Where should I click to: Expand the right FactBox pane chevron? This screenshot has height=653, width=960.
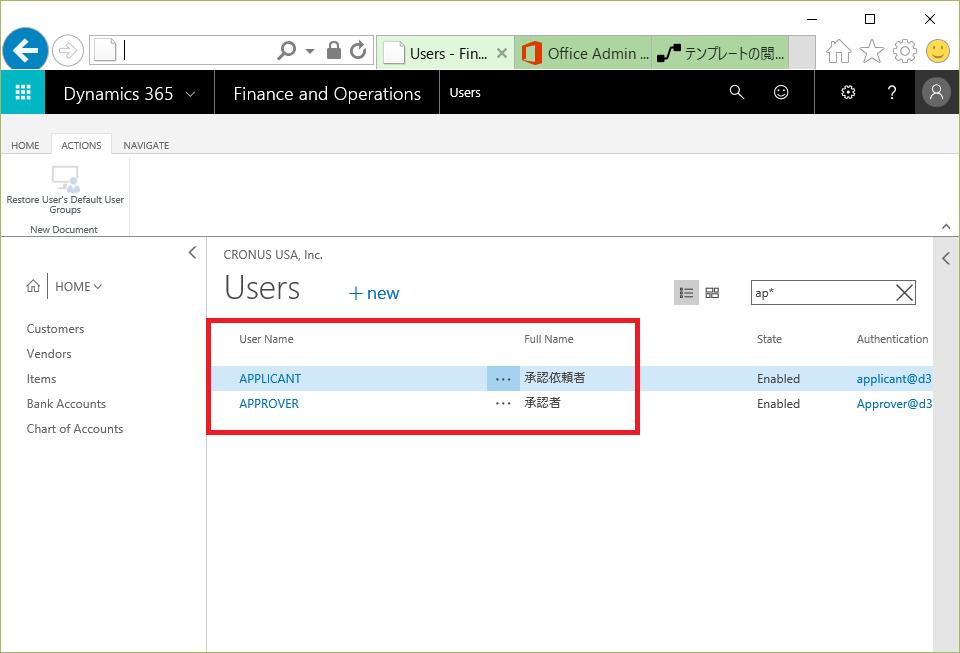946,258
